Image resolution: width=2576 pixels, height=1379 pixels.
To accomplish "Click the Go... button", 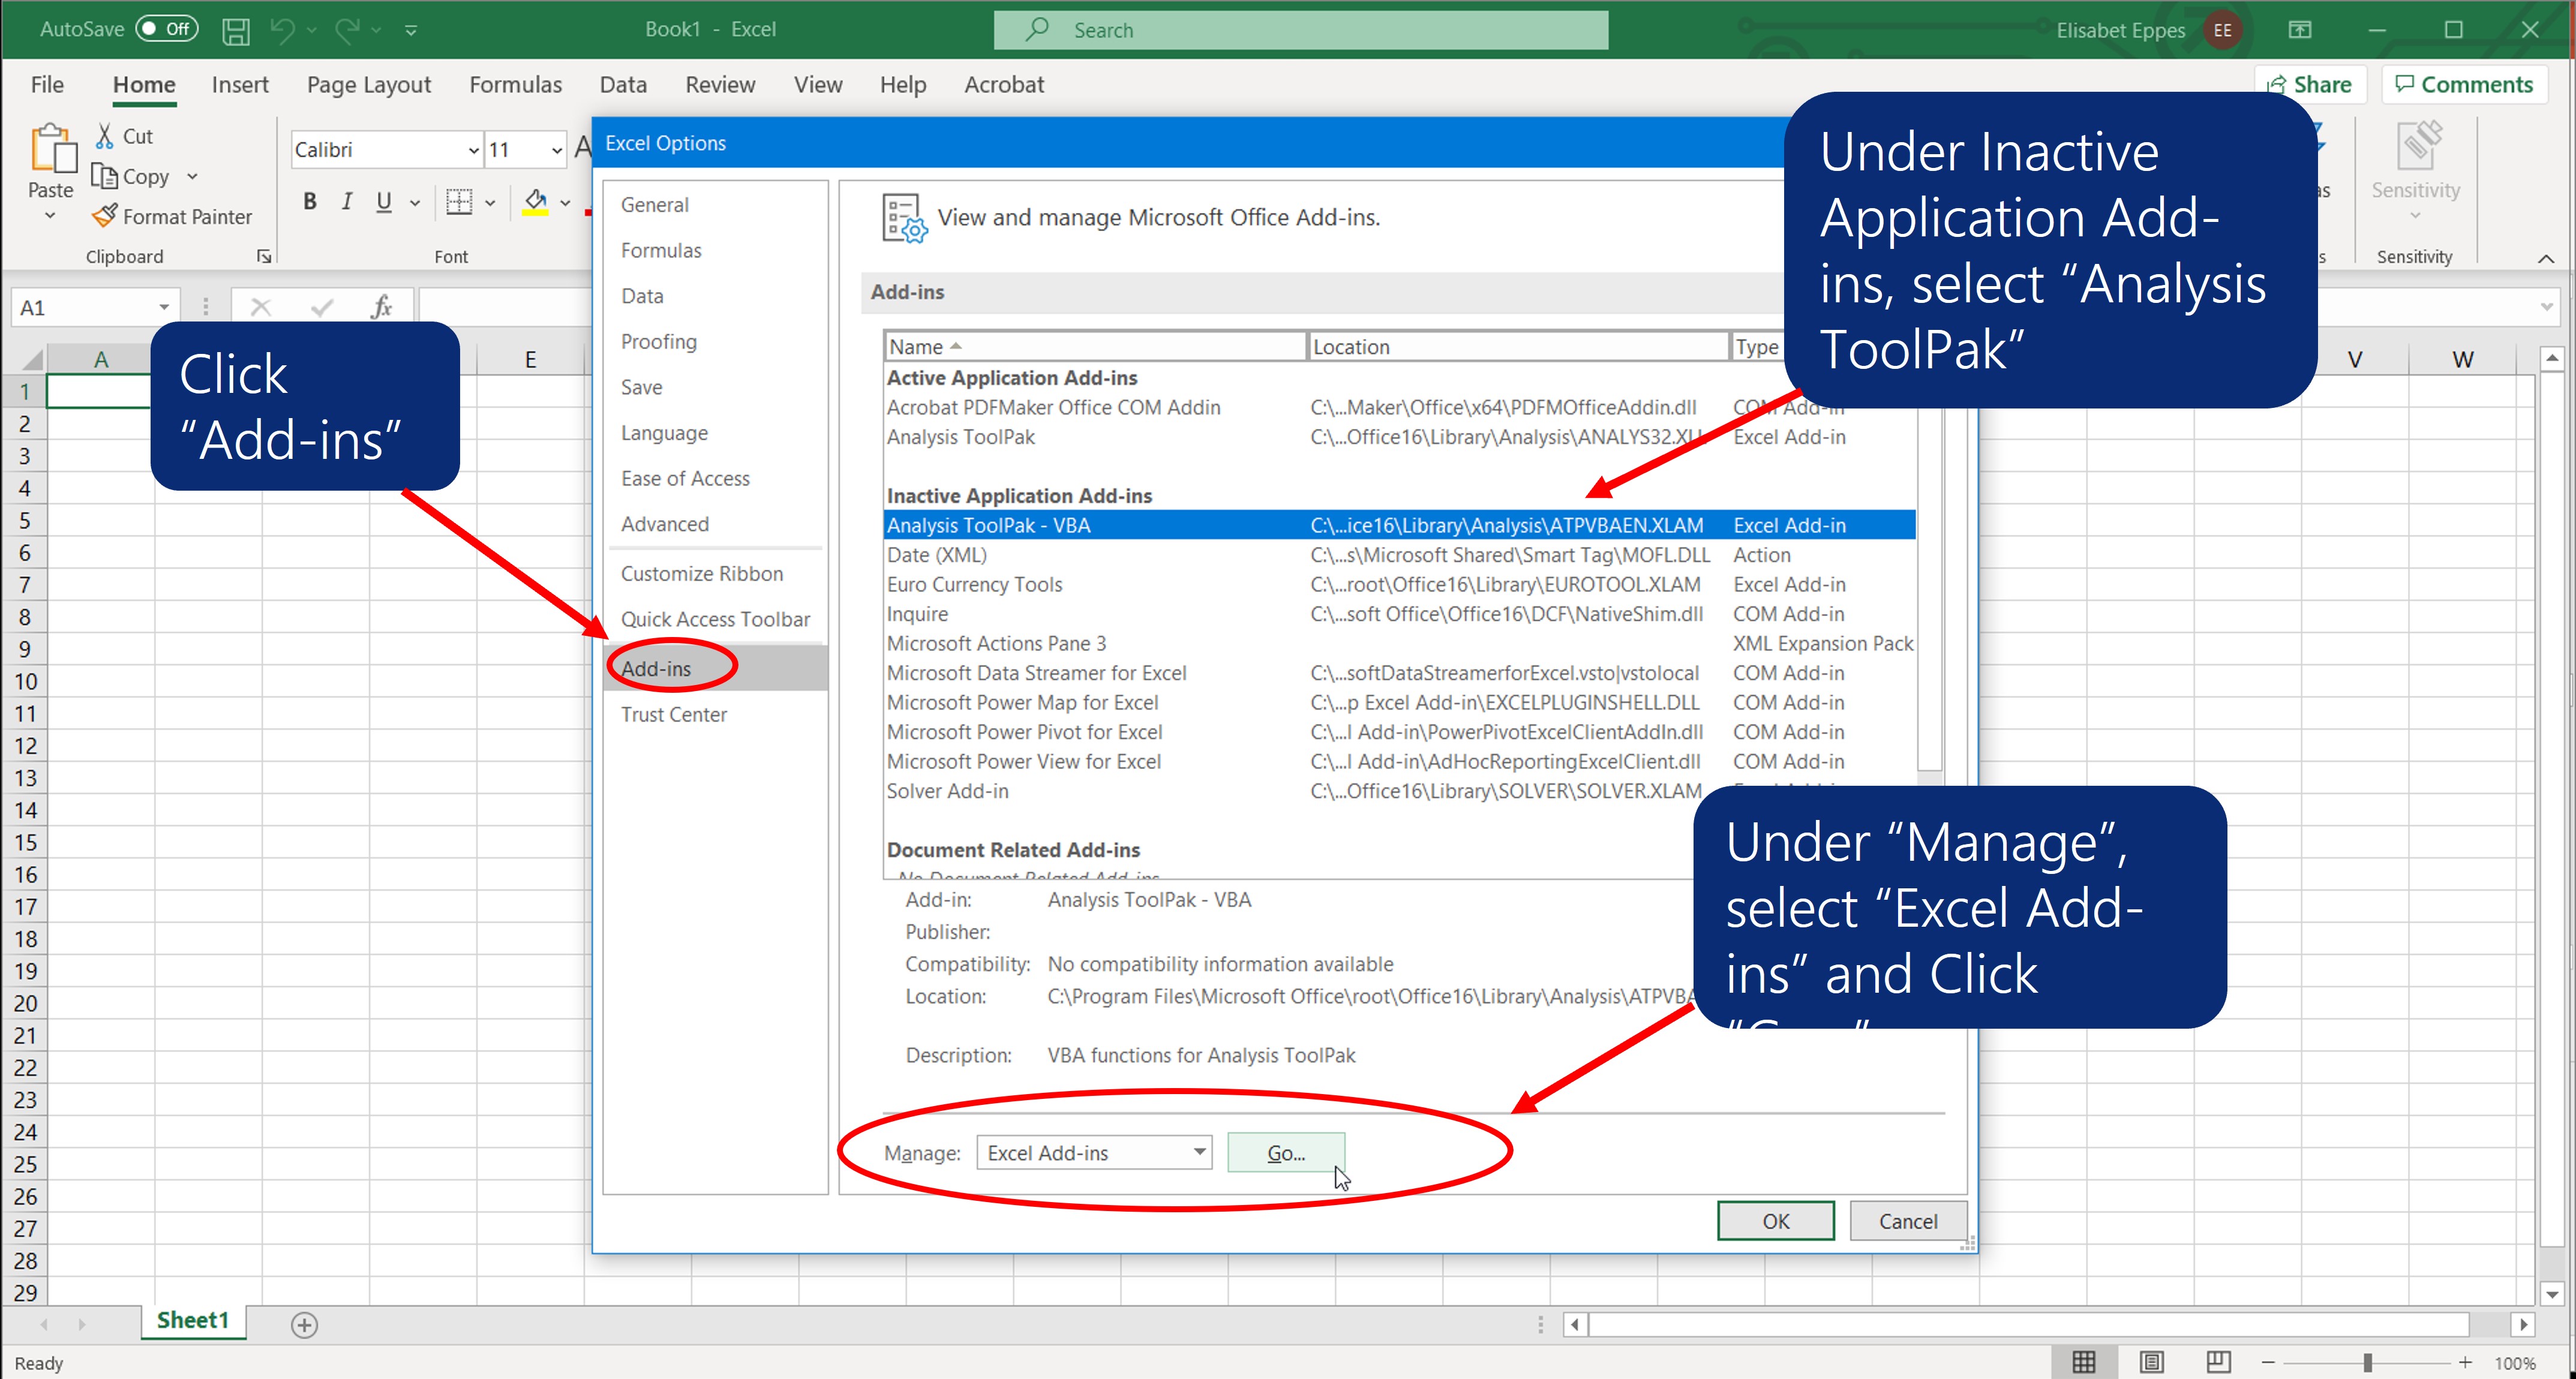I will (x=1285, y=1153).
